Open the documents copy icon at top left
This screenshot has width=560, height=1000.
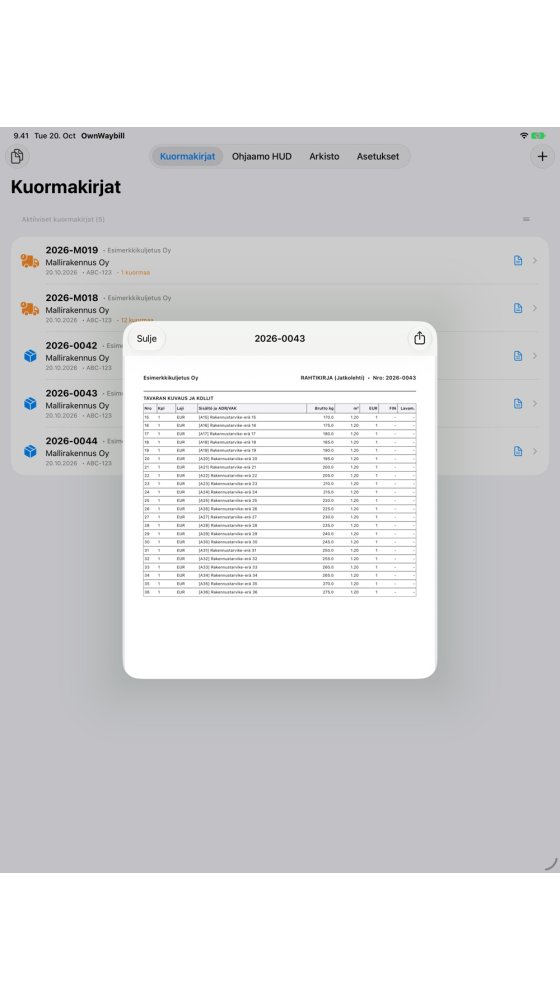pyautogui.click(x=17, y=156)
